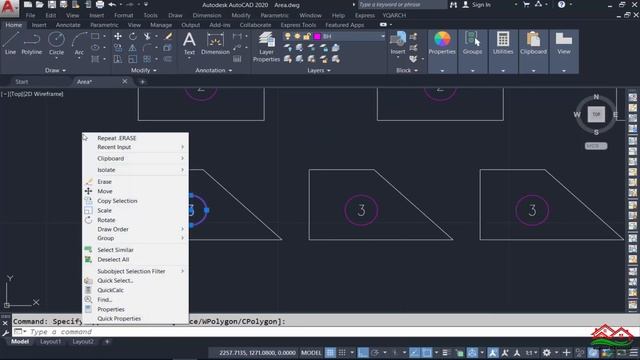Toggle snap mode in status bar
This screenshot has width=640, height=360.
pos(342,353)
